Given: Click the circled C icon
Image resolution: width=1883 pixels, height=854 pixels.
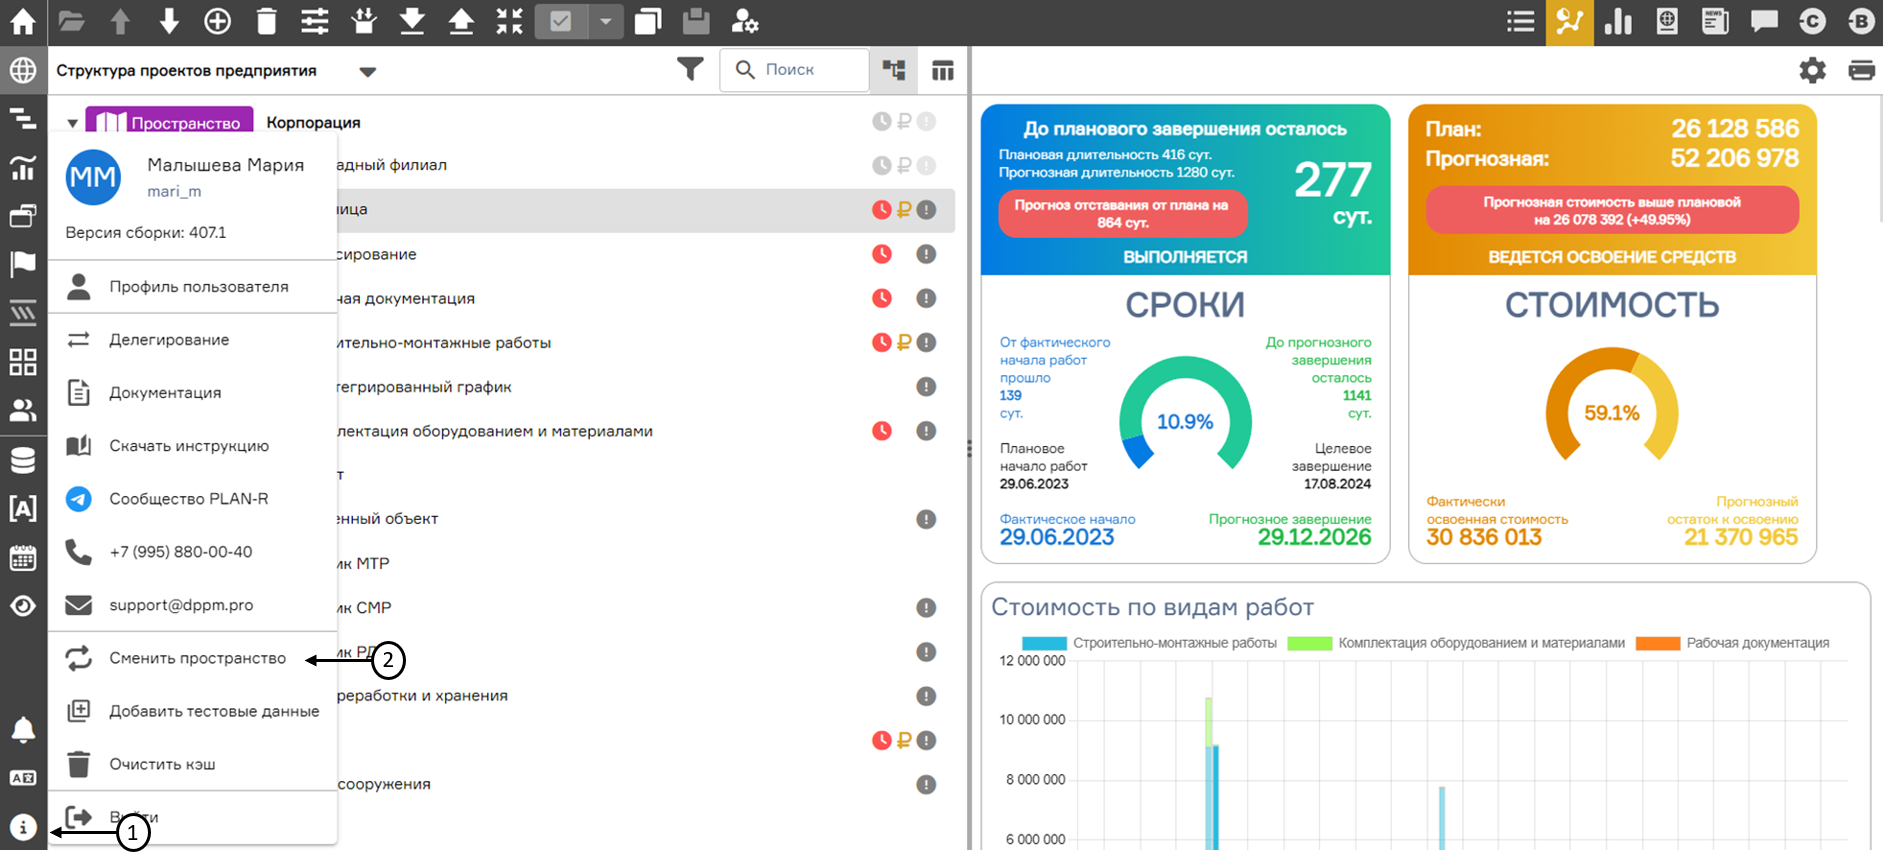Looking at the screenshot, I should (x=1812, y=21).
